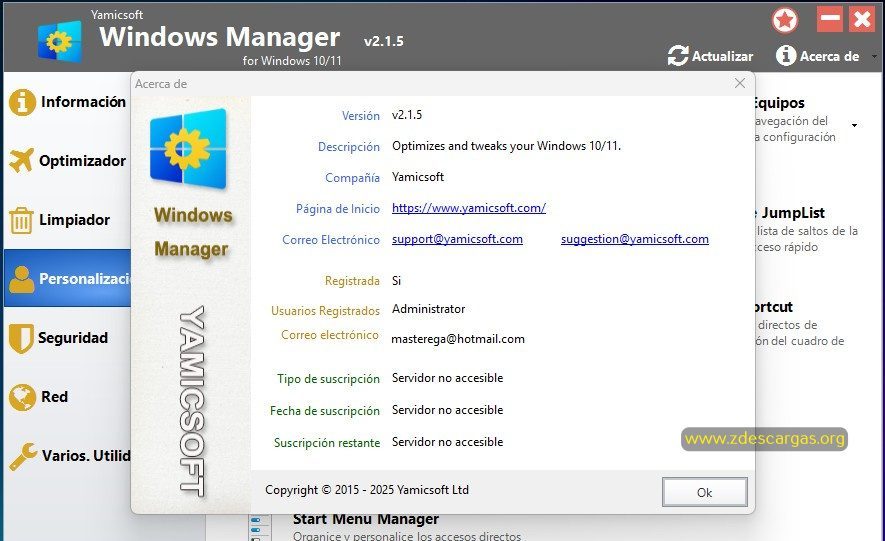Switch to the Optimizador tab

pos(82,161)
